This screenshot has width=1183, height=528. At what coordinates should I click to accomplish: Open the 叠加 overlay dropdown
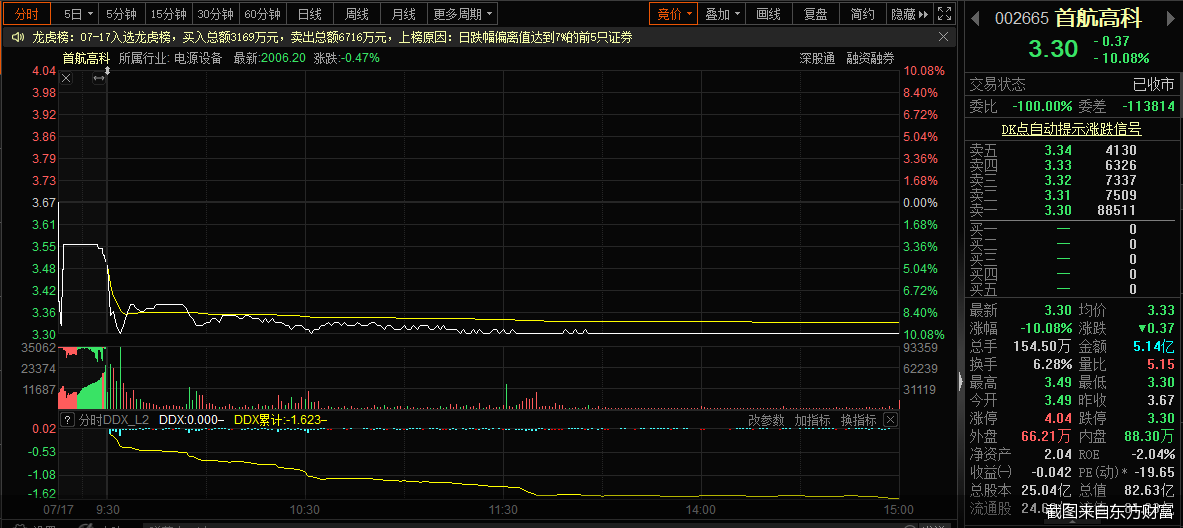pyautogui.click(x=722, y=14)
